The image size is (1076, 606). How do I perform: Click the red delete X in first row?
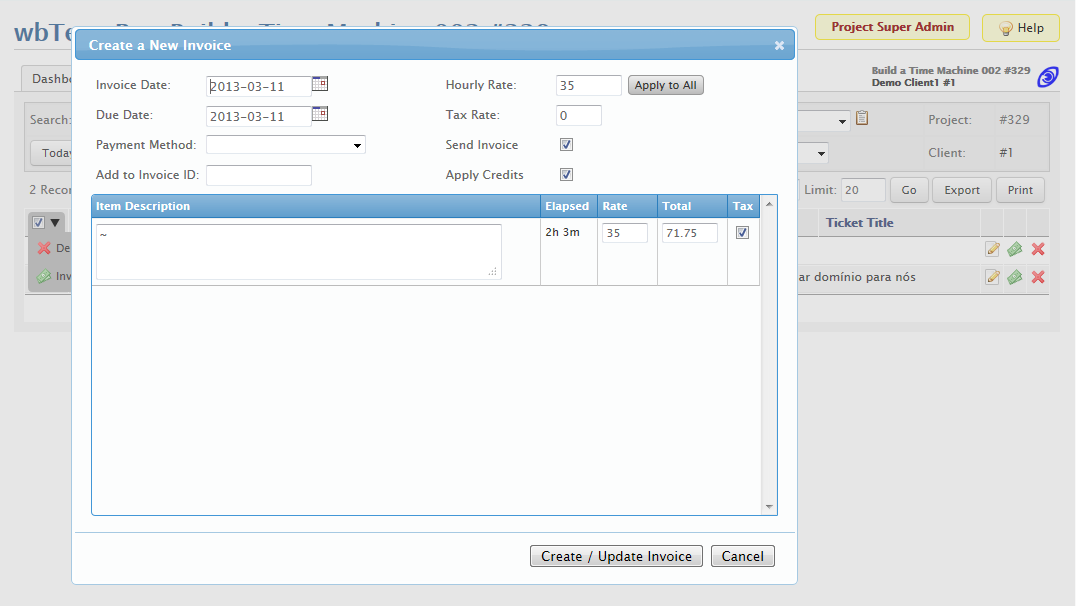point(1038,249)
